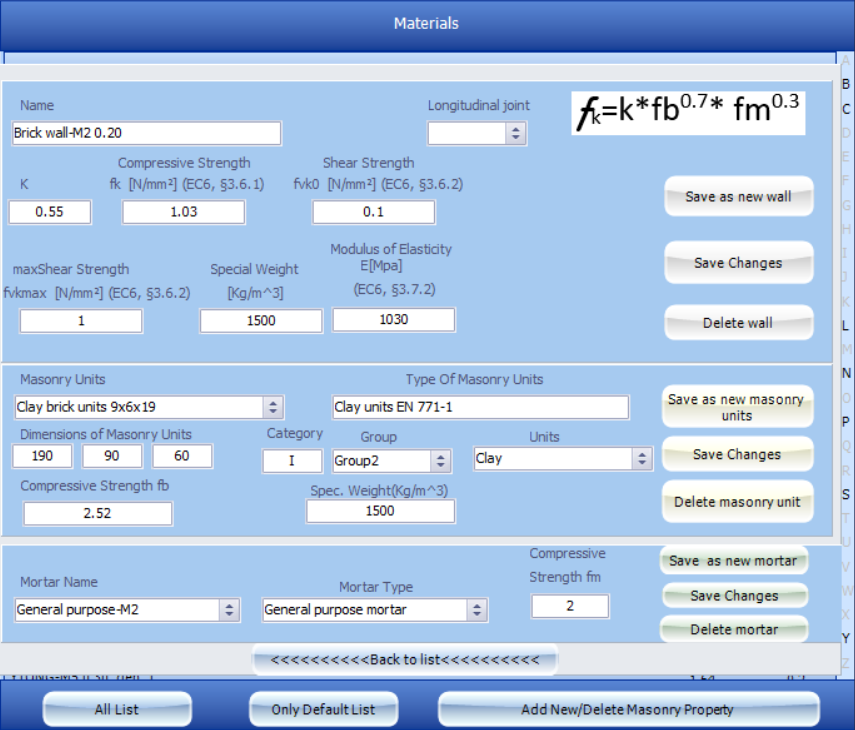Open the Group dropdown showing Group2
The height and width of the screenshot is (730, 855).
point(439,461)
